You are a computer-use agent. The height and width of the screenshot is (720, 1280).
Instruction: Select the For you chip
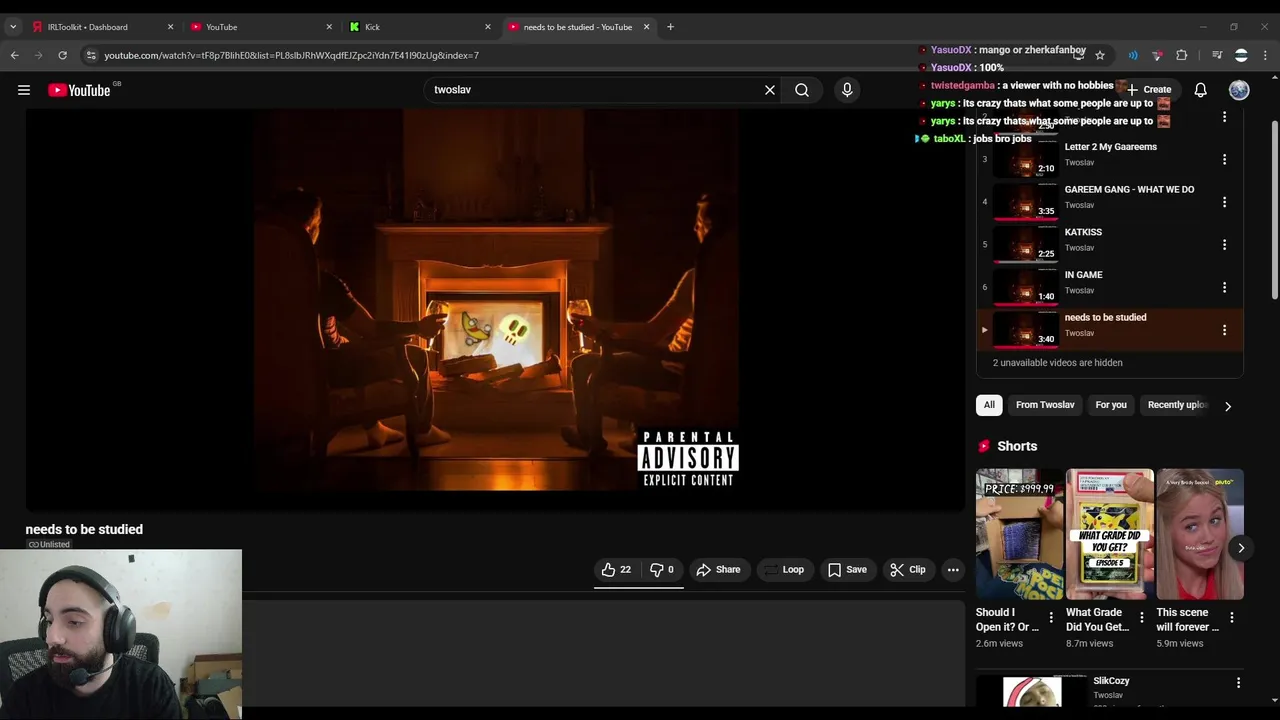point(1111,405)
